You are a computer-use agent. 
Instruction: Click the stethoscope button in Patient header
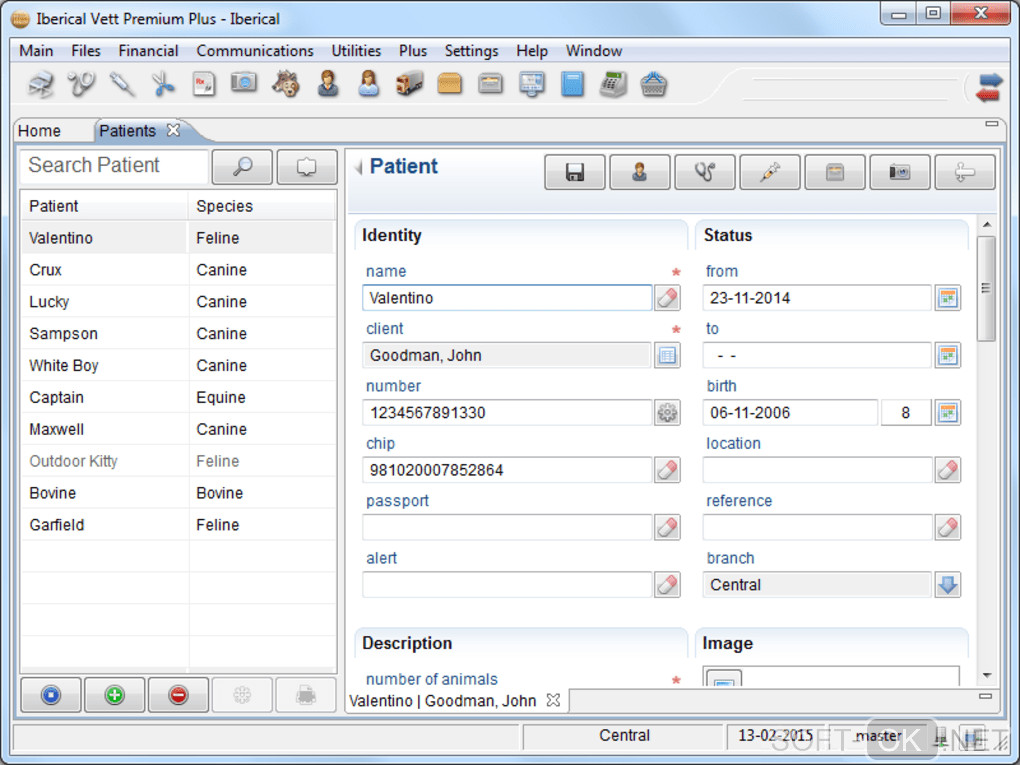[x=705, y=172]
